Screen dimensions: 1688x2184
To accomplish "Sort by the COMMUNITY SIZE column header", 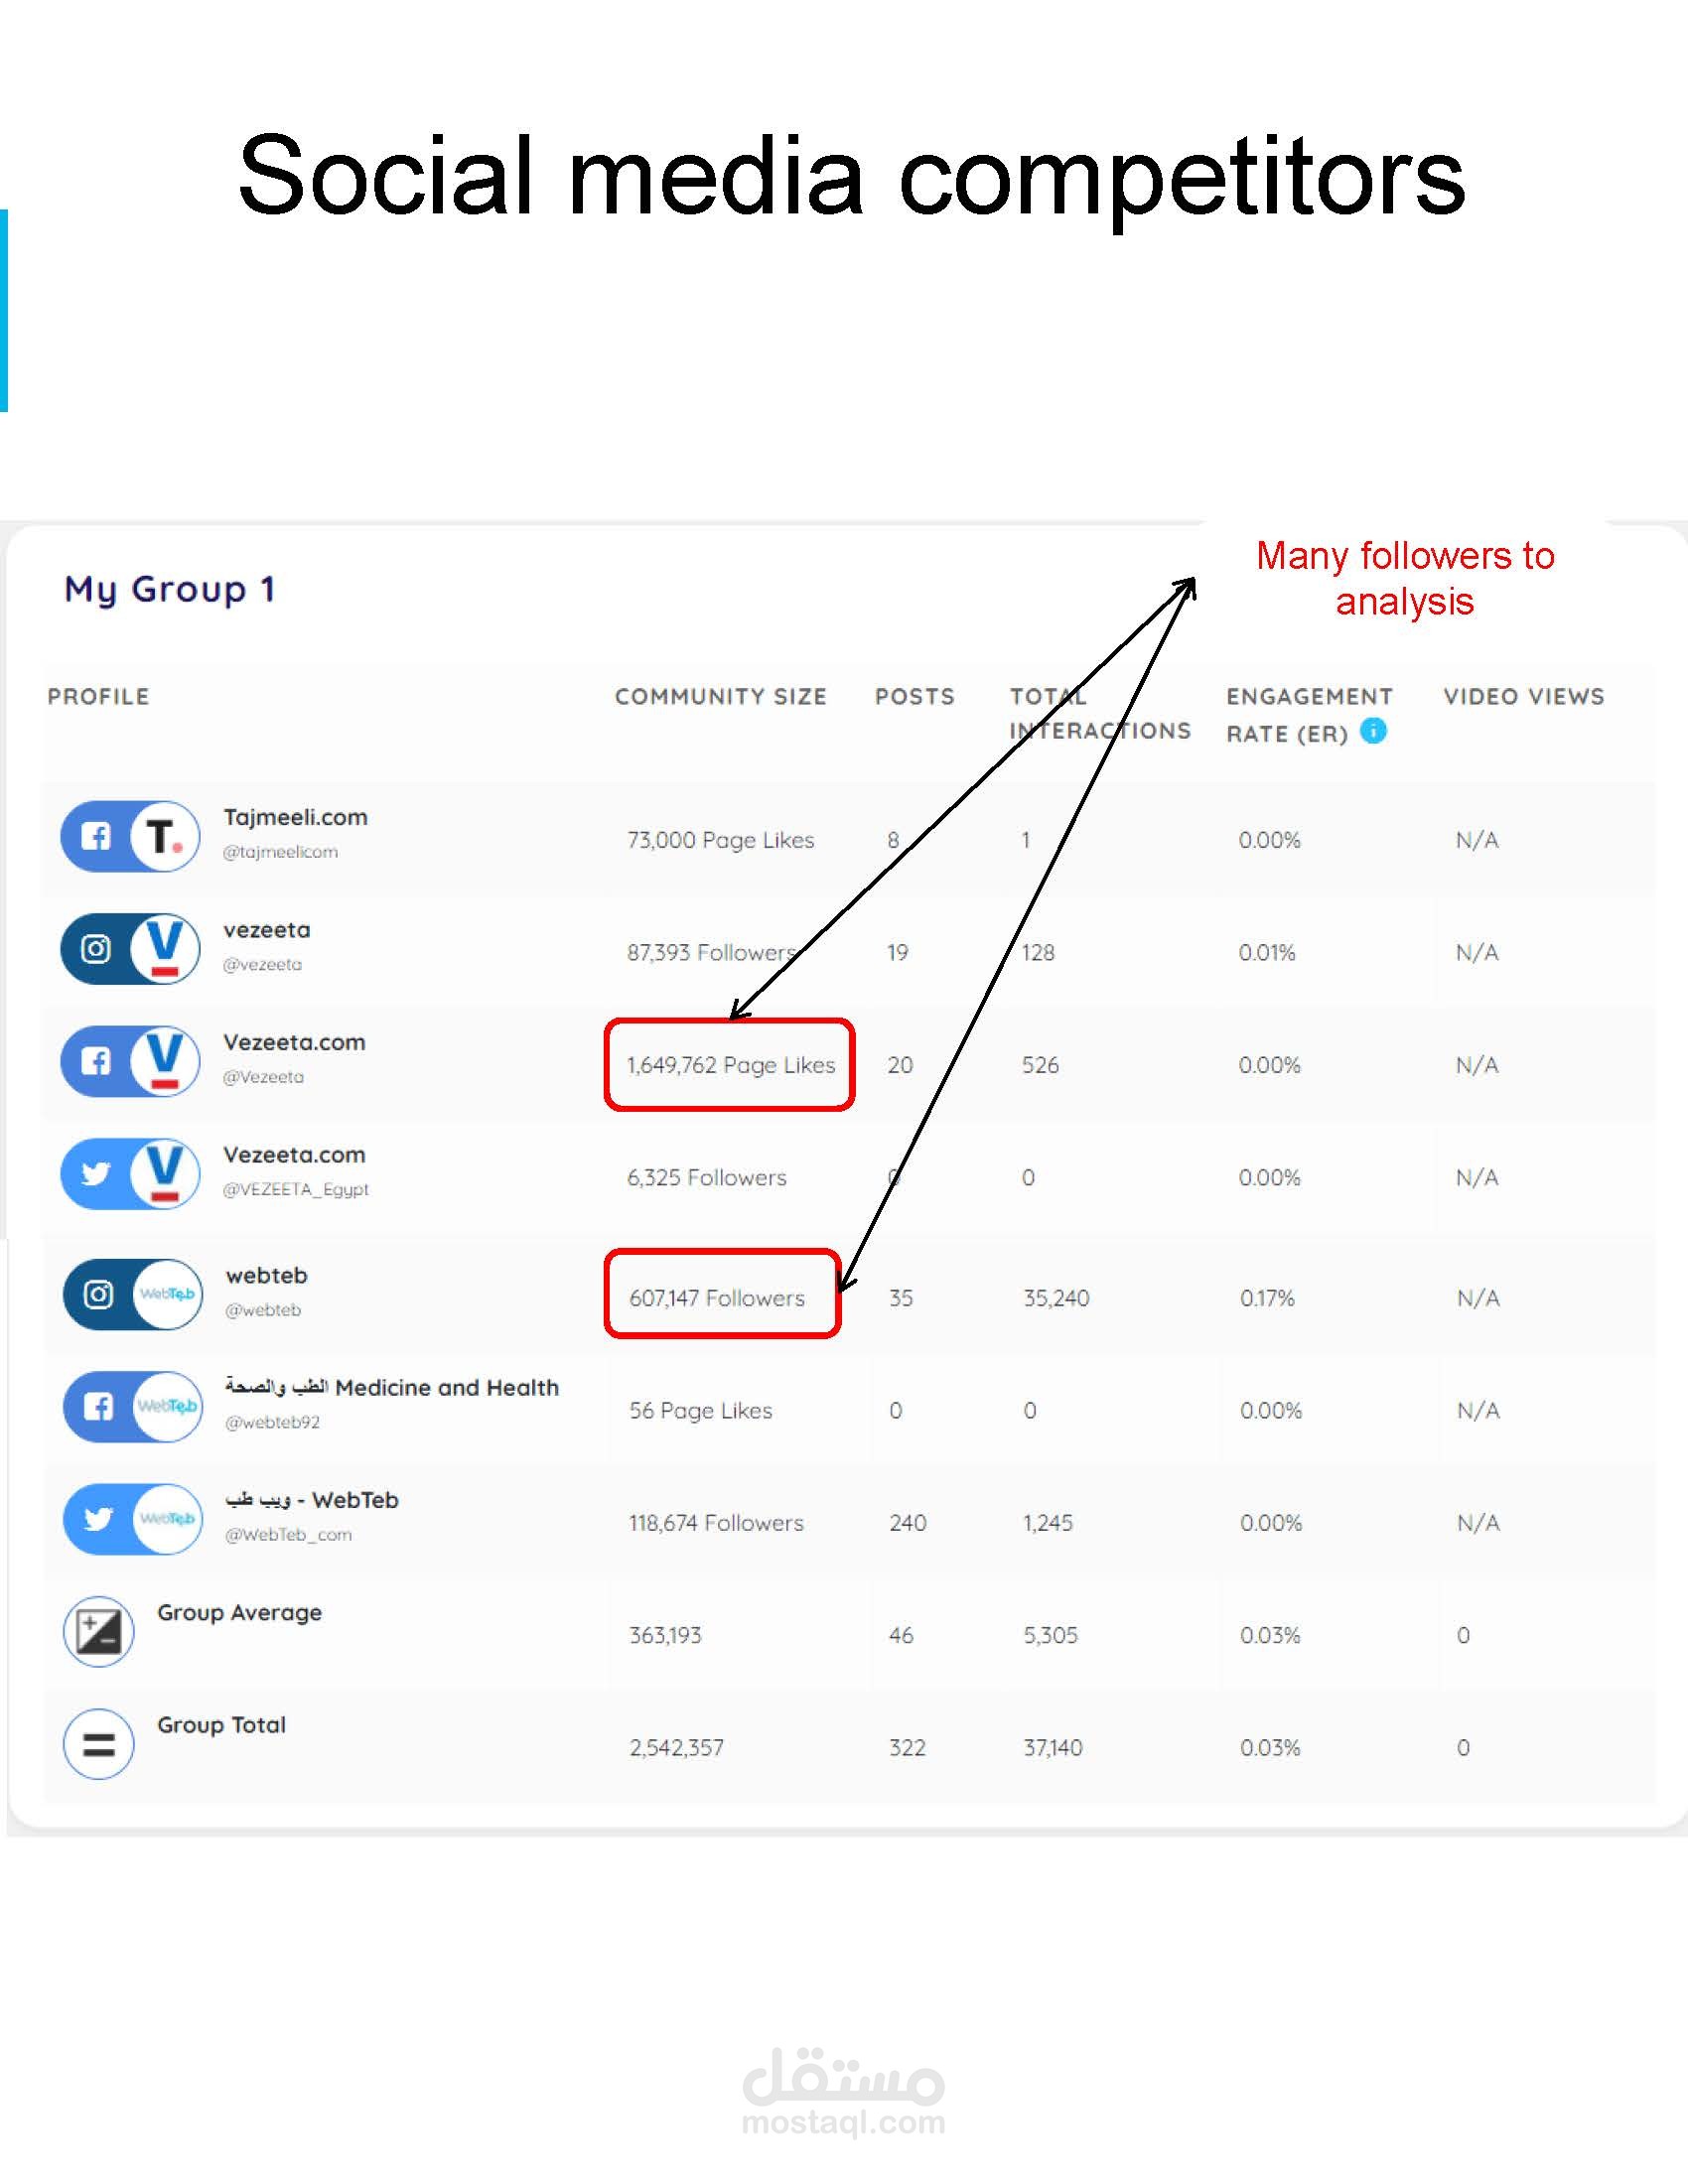I will tap(720, 696).
